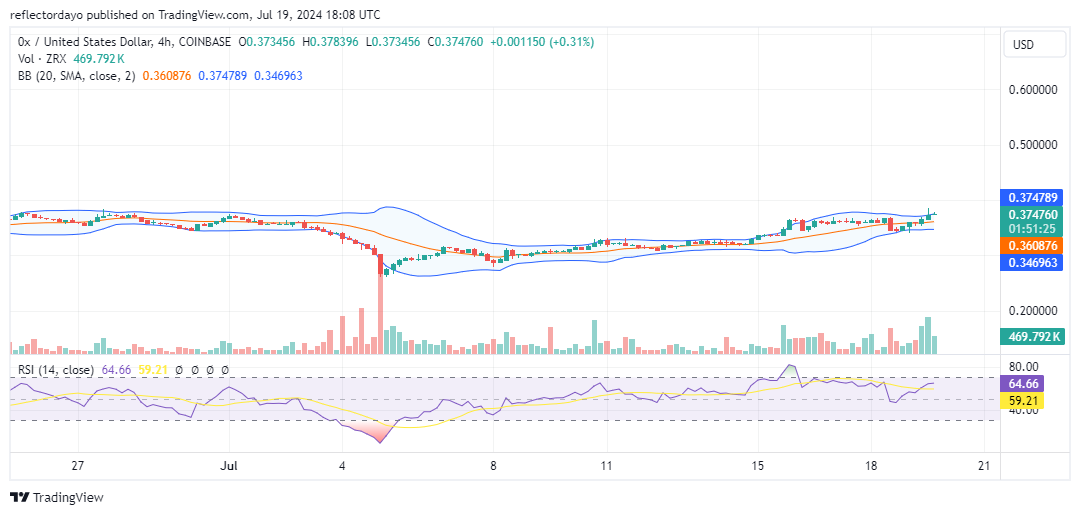Click the TradingView logo at bottom left
This screenshot has width=1080, height=515.
(56, 497)
